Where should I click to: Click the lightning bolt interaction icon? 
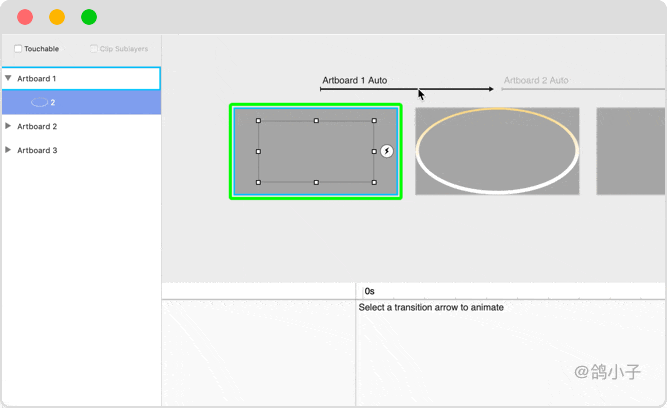[387, 151]
